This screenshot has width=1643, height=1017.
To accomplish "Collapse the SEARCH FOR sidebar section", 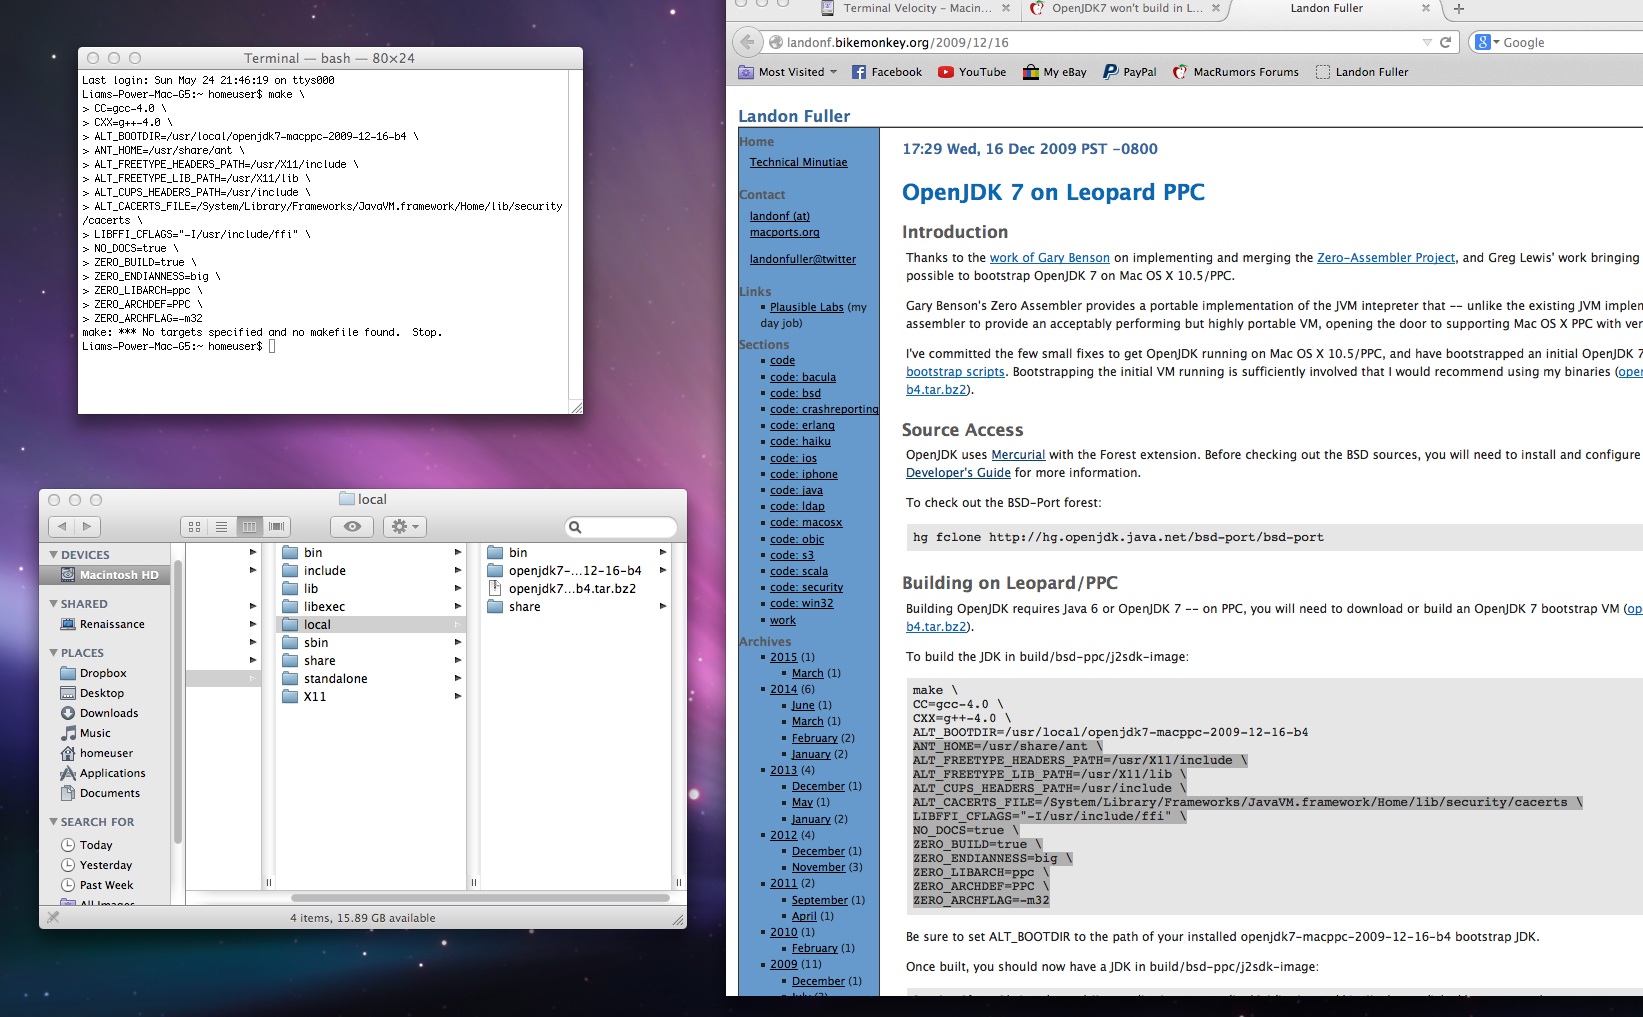I will 53,821.
